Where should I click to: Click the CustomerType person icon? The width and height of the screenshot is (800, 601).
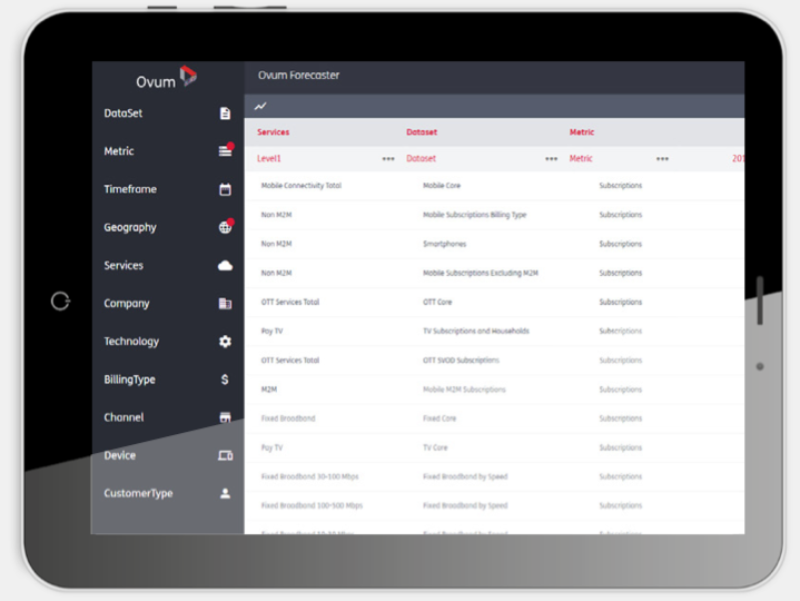tap(225, 493)
